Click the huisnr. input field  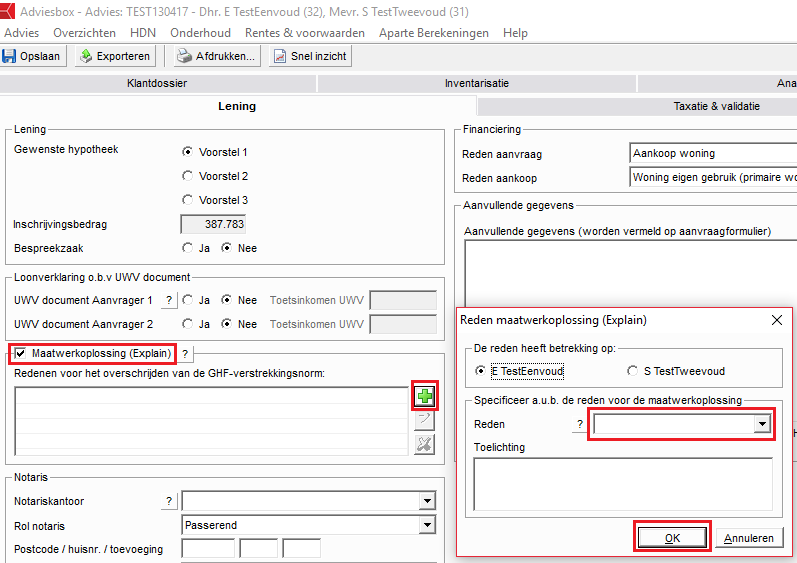[x=259, y=549]
